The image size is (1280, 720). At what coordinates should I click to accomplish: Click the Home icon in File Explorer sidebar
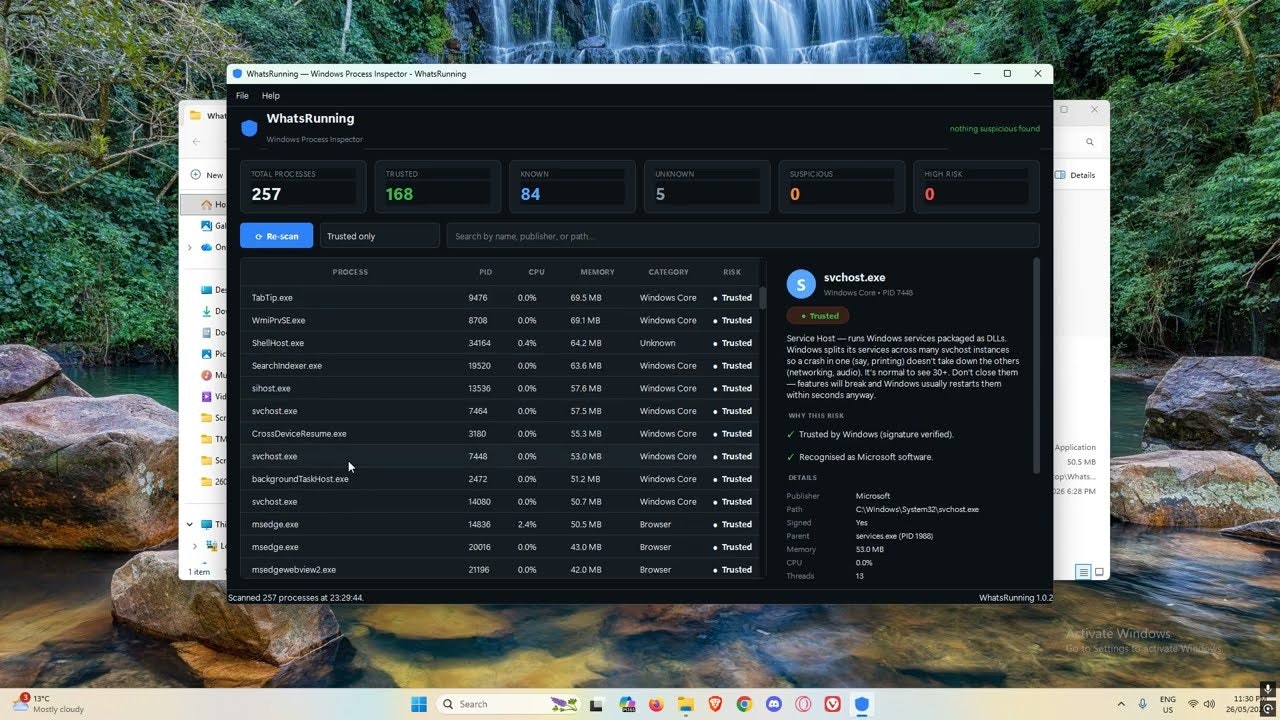tap(207, 204)
